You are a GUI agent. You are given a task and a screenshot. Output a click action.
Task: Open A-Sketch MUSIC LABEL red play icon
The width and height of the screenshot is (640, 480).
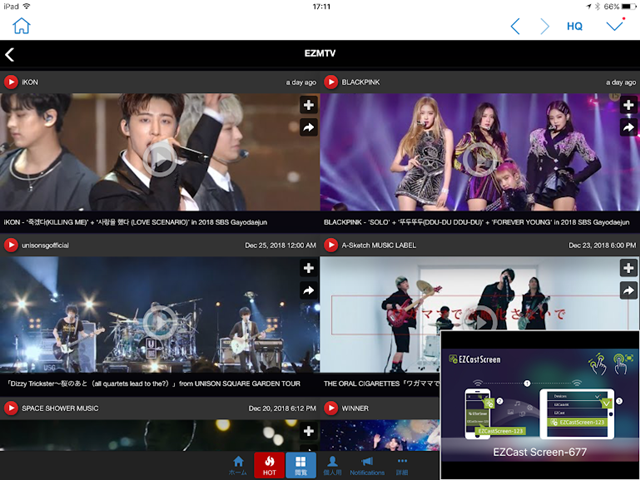[331, 245]
